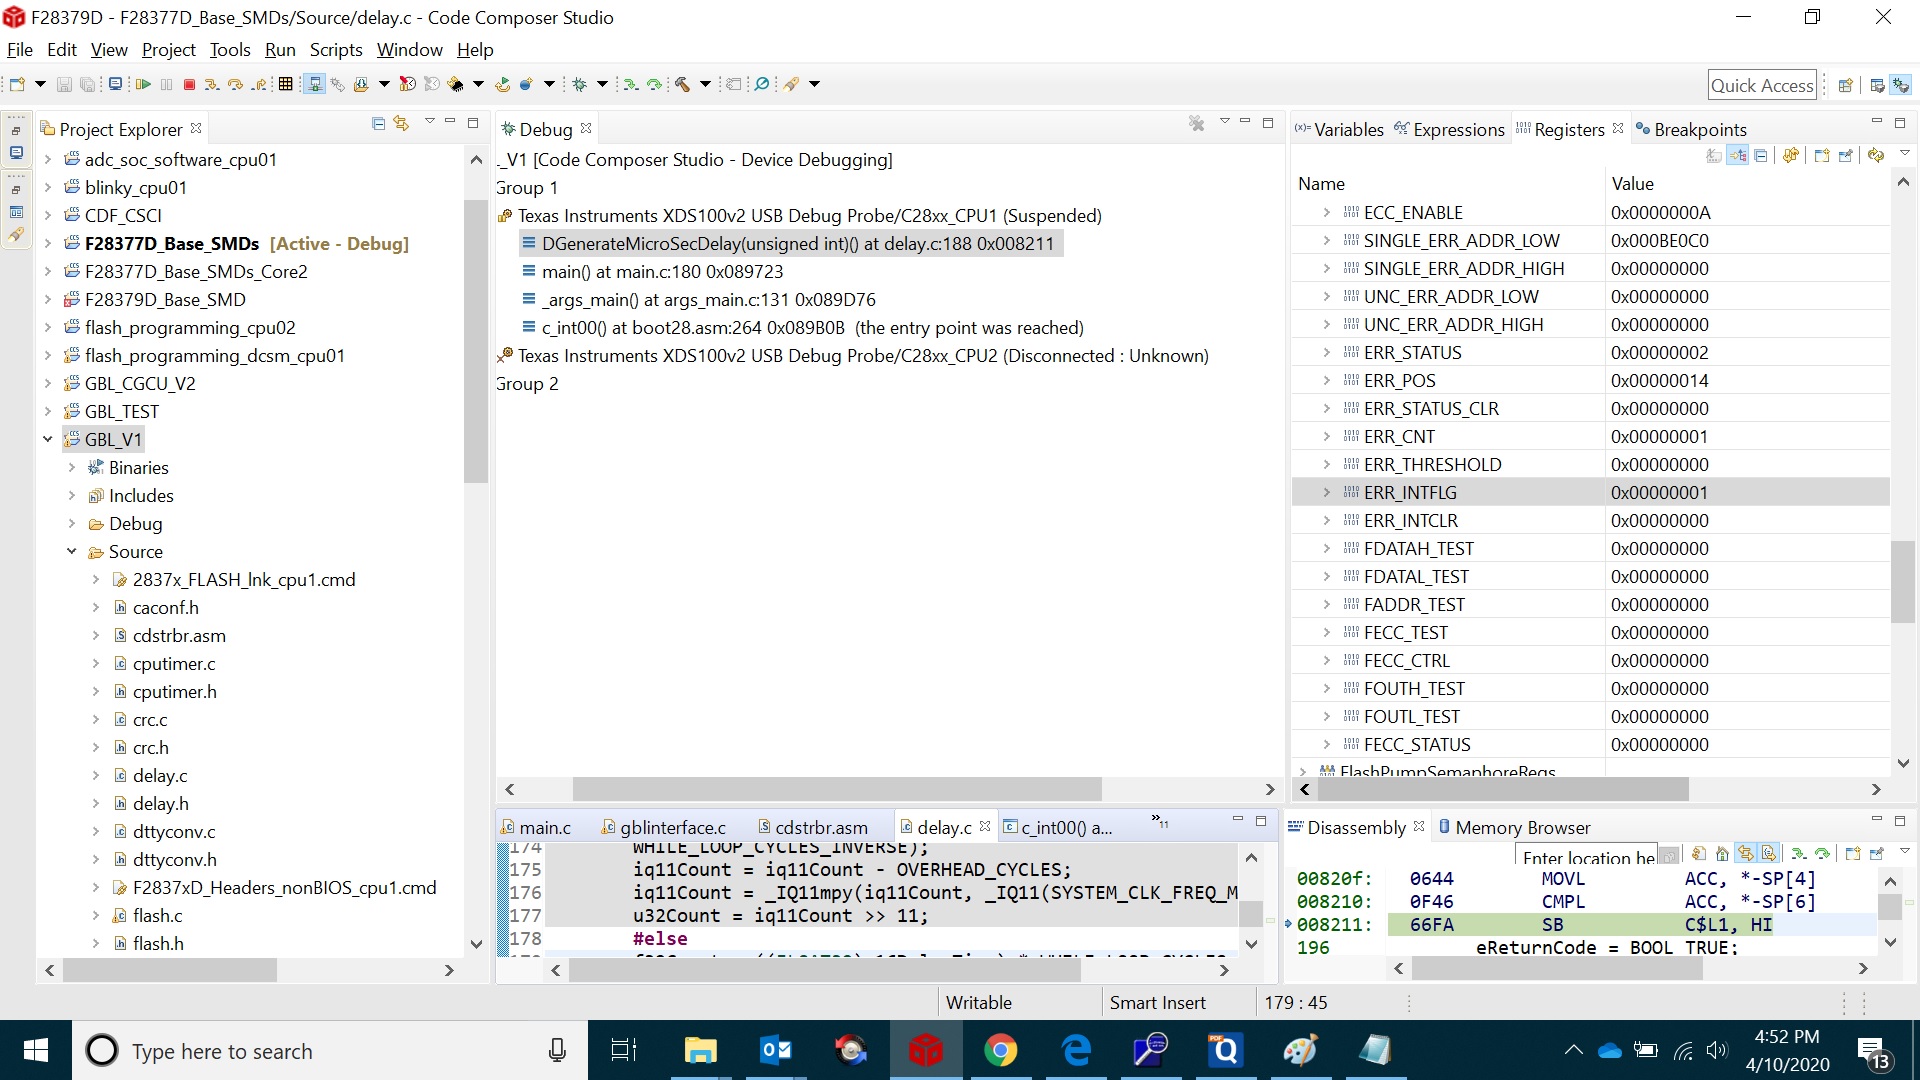Resume program execution in the debugger
The width and height of the screenshot is (1920, 1080).
pos(143,84)
